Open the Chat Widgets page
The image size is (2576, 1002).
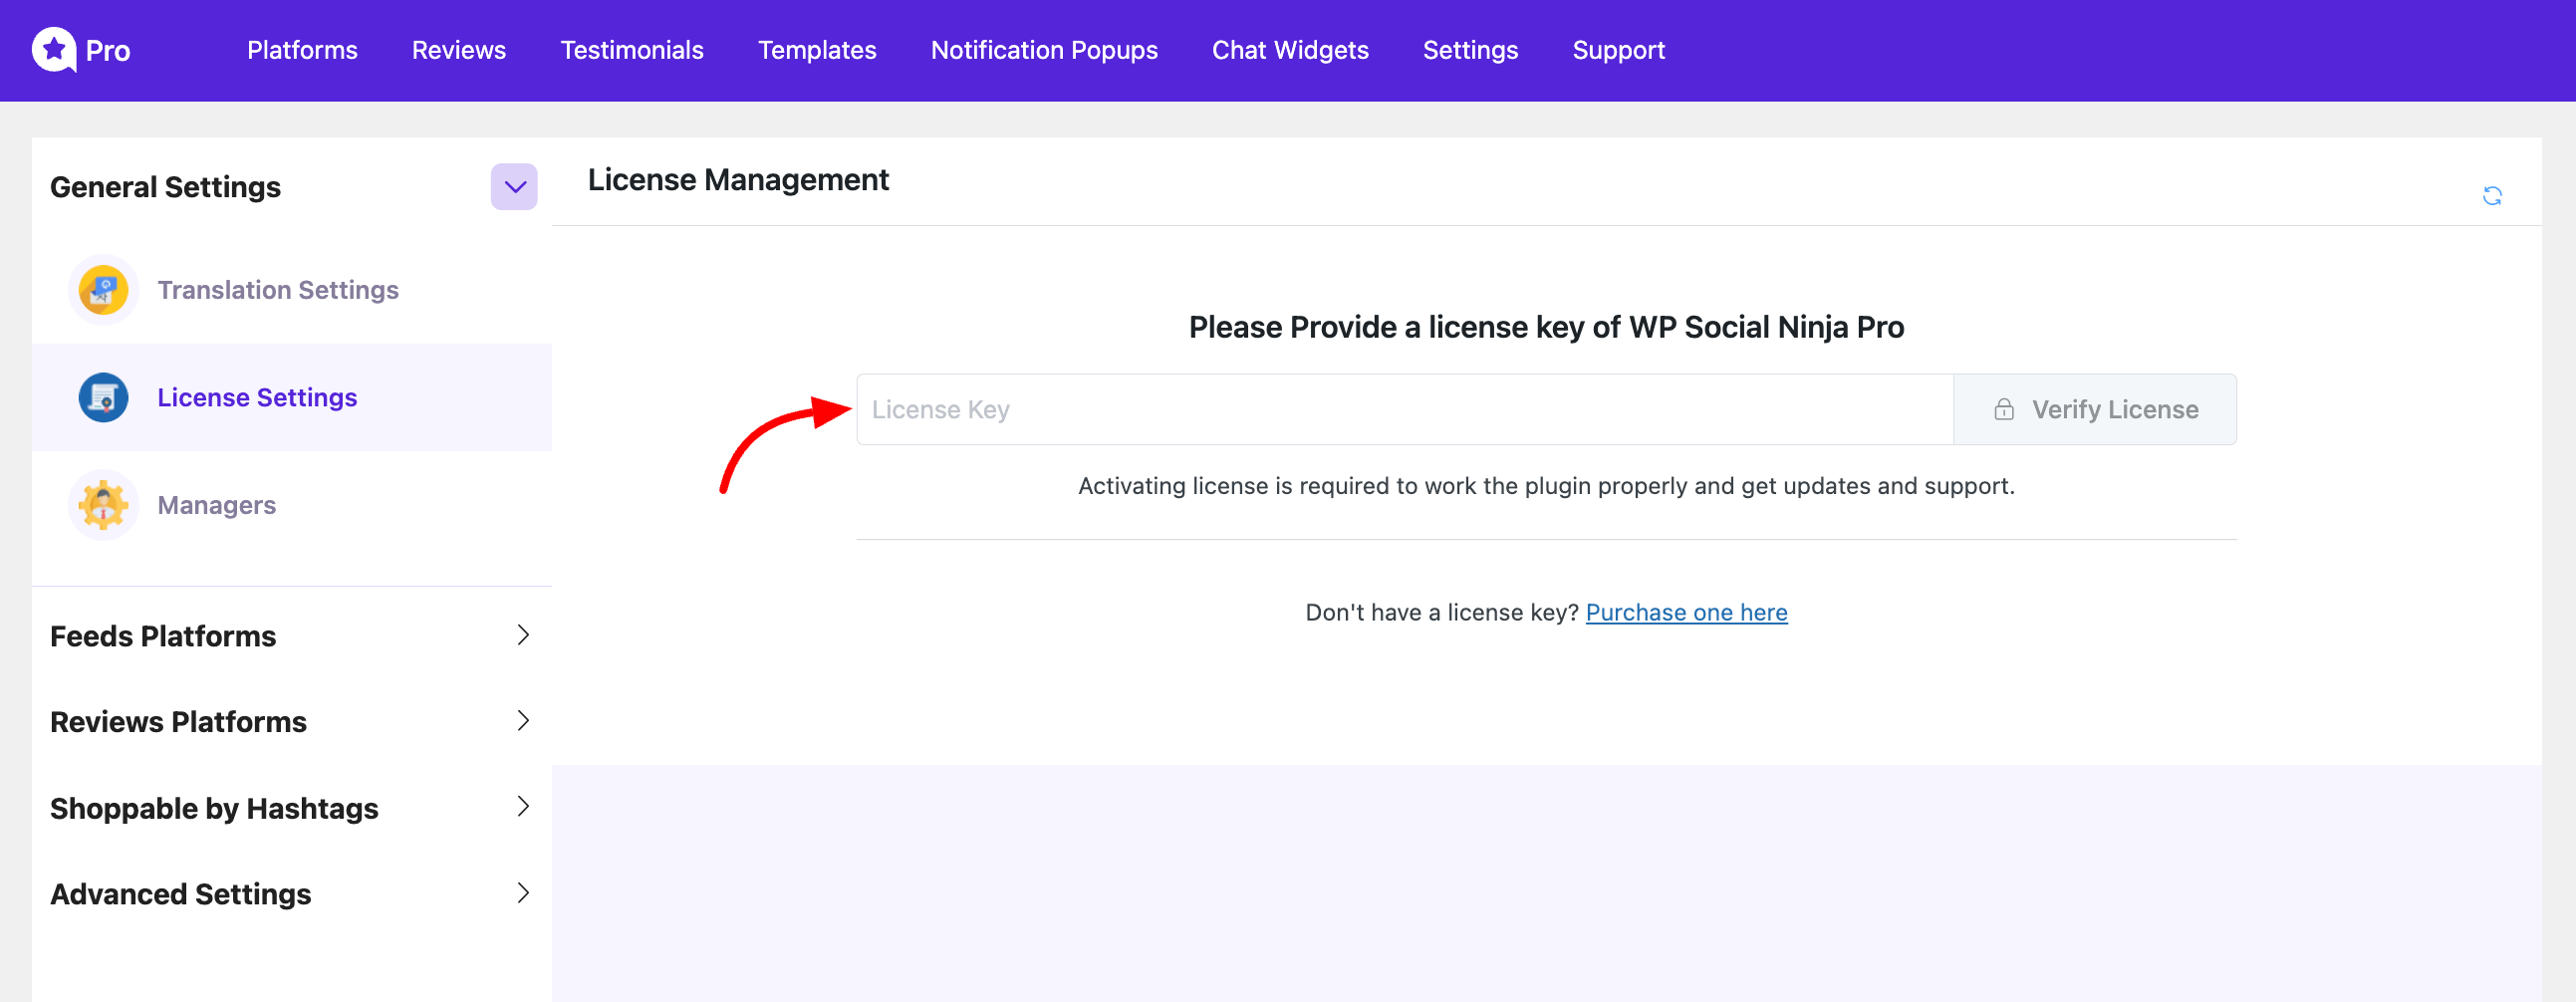coord(1290,50)
